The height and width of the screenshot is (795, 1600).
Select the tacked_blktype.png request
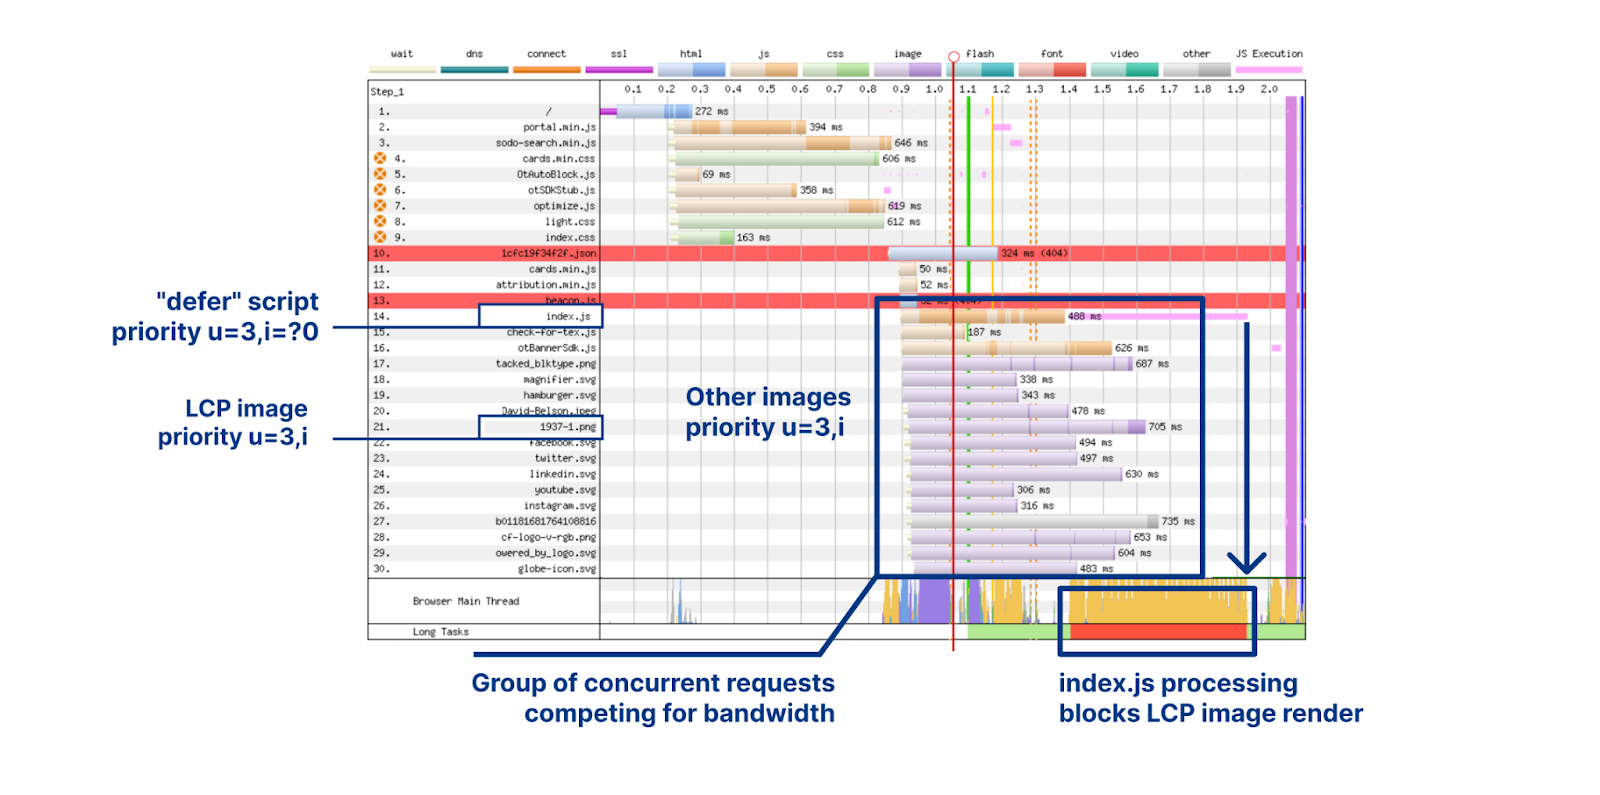pos(545,364)
